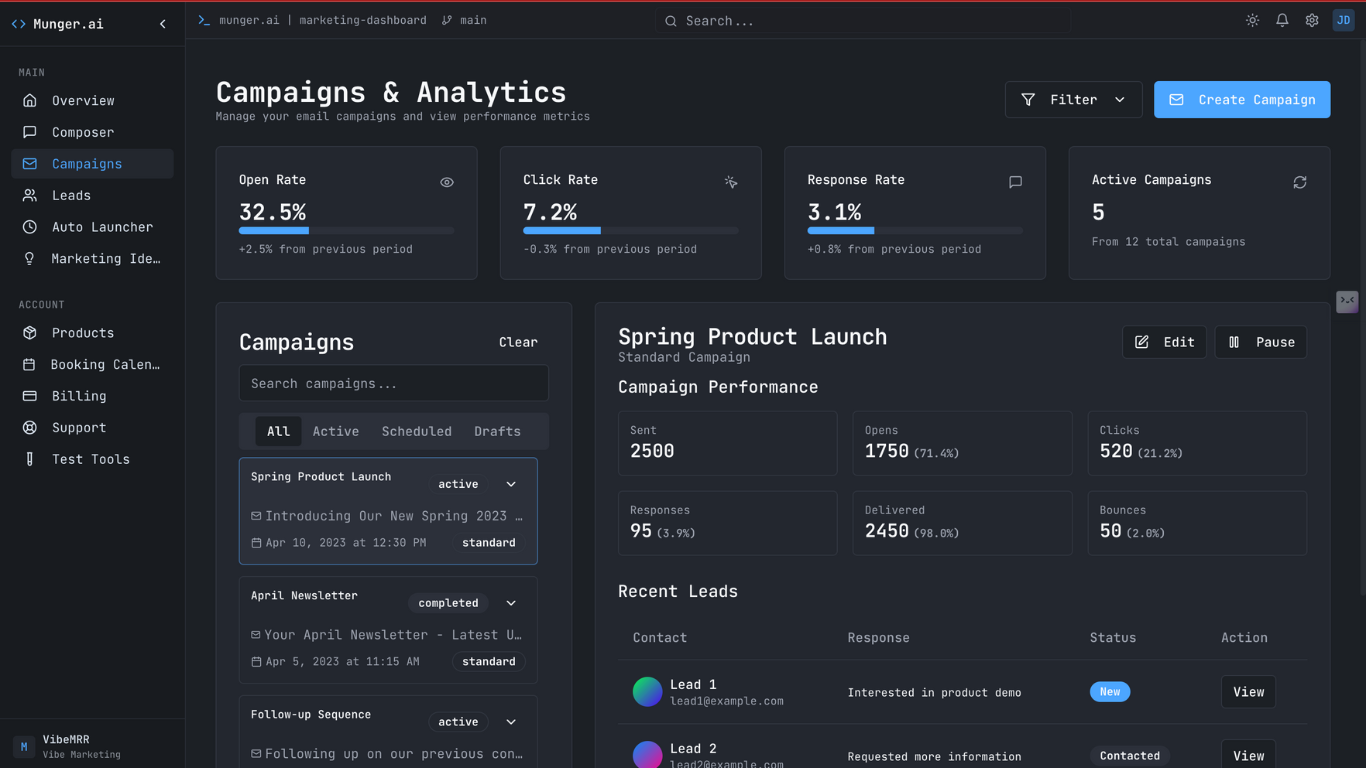The width and height of the screenshot is (1366, 768).
Task: Click the eye icon on Open Rate card
Action: coord(447,182)
